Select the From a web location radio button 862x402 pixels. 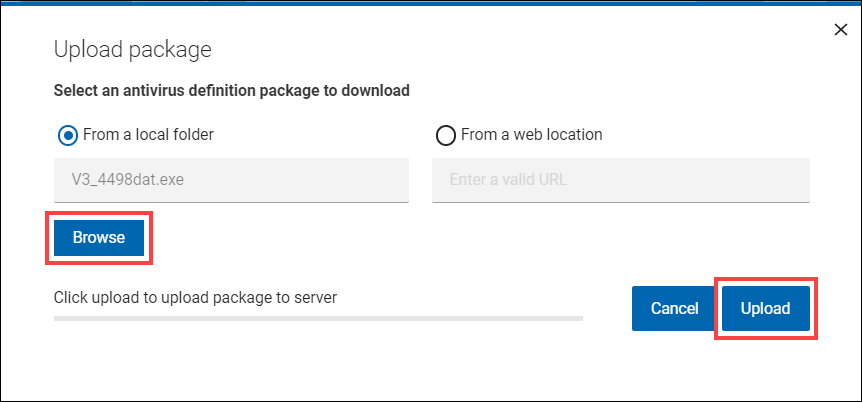(x=446, y=134)
